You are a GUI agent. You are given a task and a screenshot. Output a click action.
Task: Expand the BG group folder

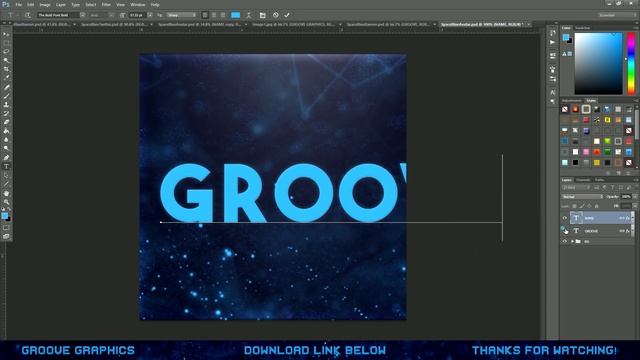pyautogui.click(x=572, y=241)
